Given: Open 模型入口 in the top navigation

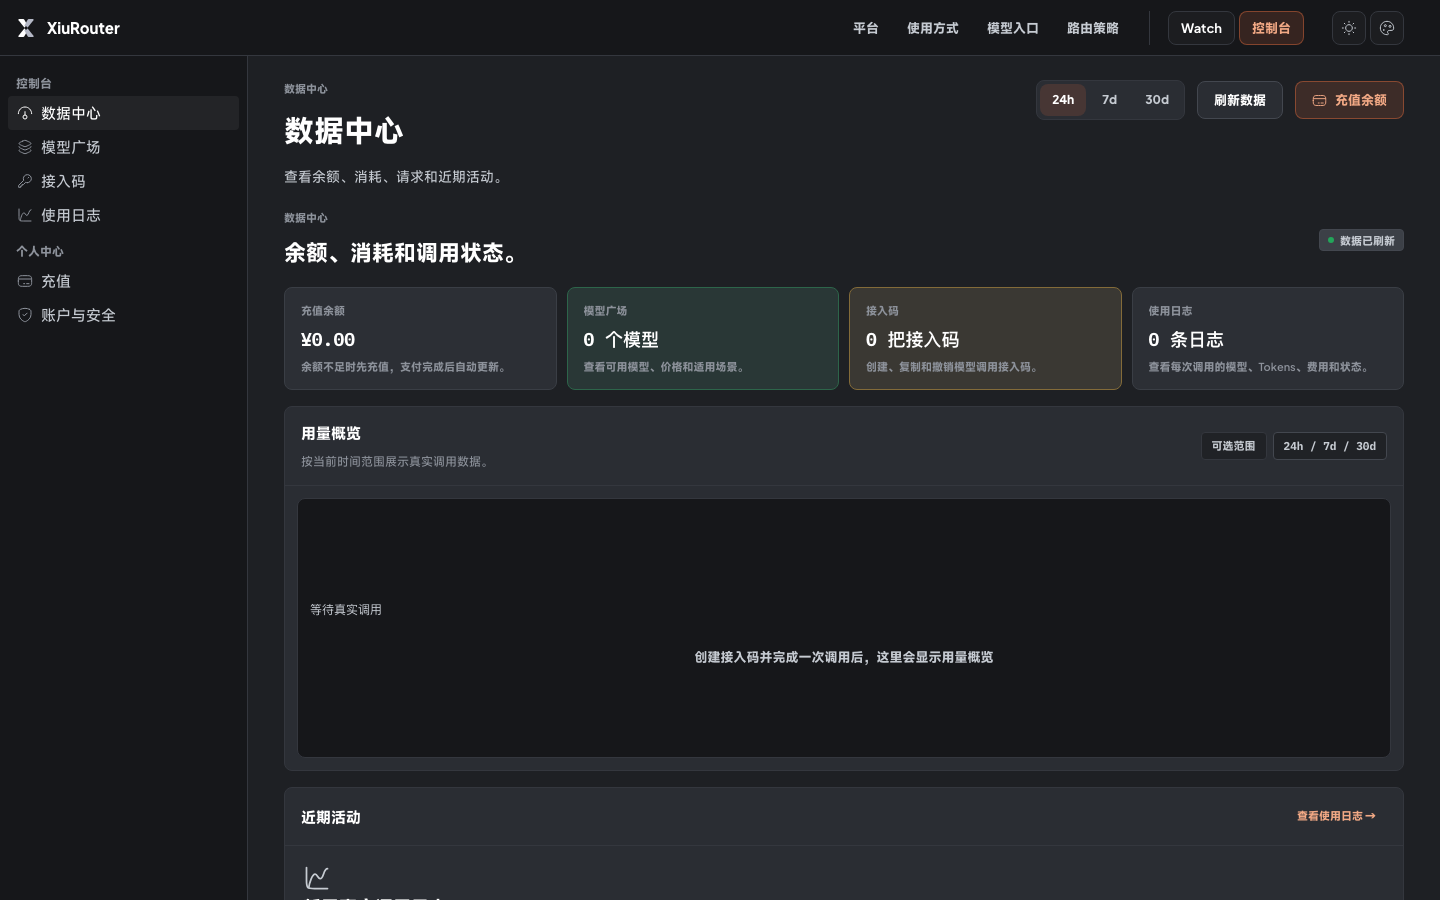Looking at the screenshot, I should pyautogui.click(x=1013, y=28).
